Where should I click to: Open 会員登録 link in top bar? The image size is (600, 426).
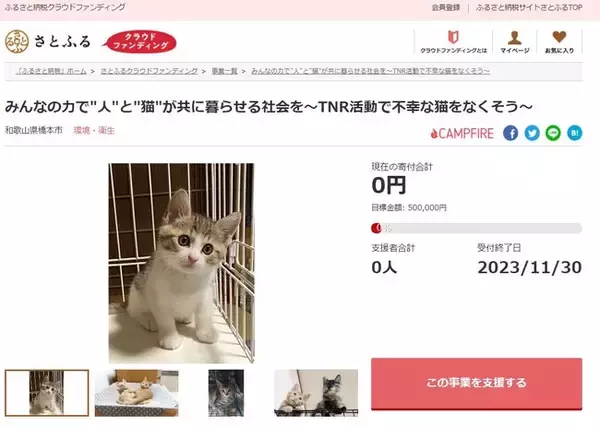click(446, 7)
